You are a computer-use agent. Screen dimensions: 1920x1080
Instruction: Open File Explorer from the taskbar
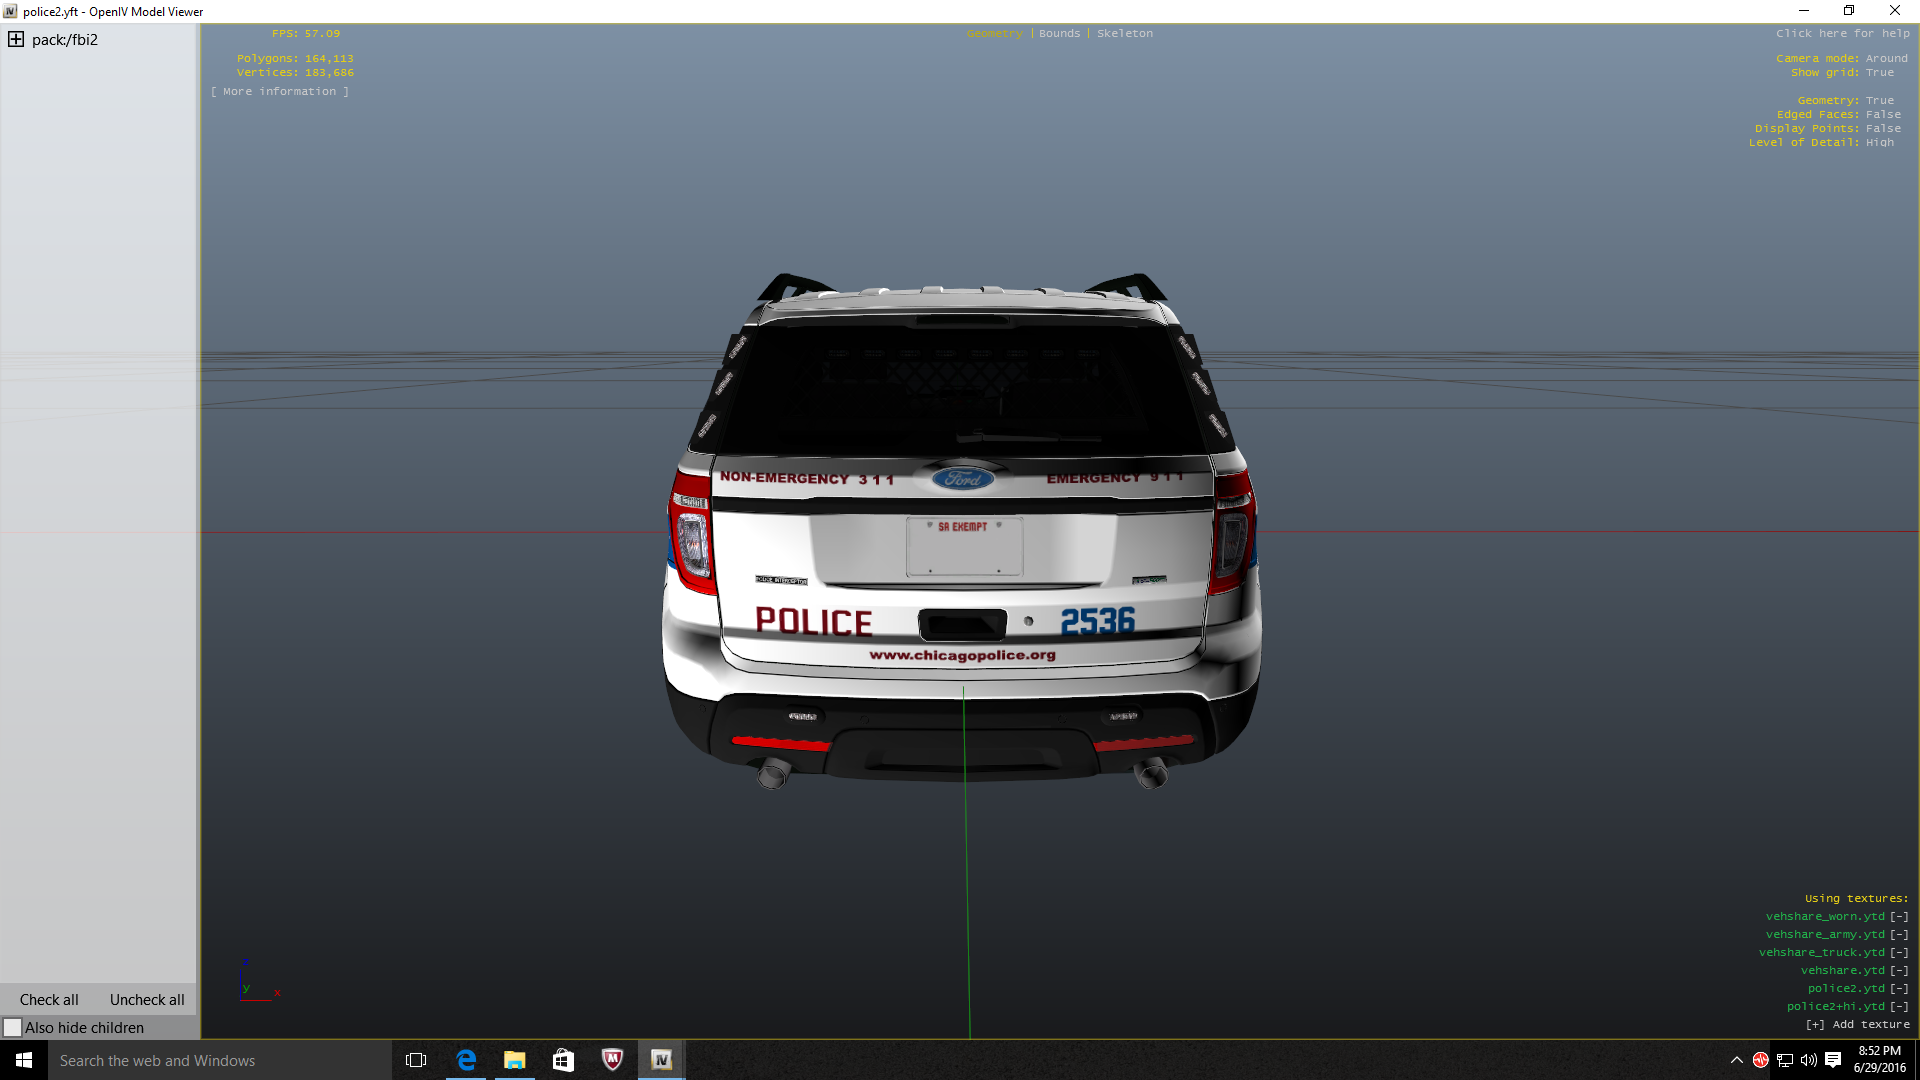(514, 1060)
